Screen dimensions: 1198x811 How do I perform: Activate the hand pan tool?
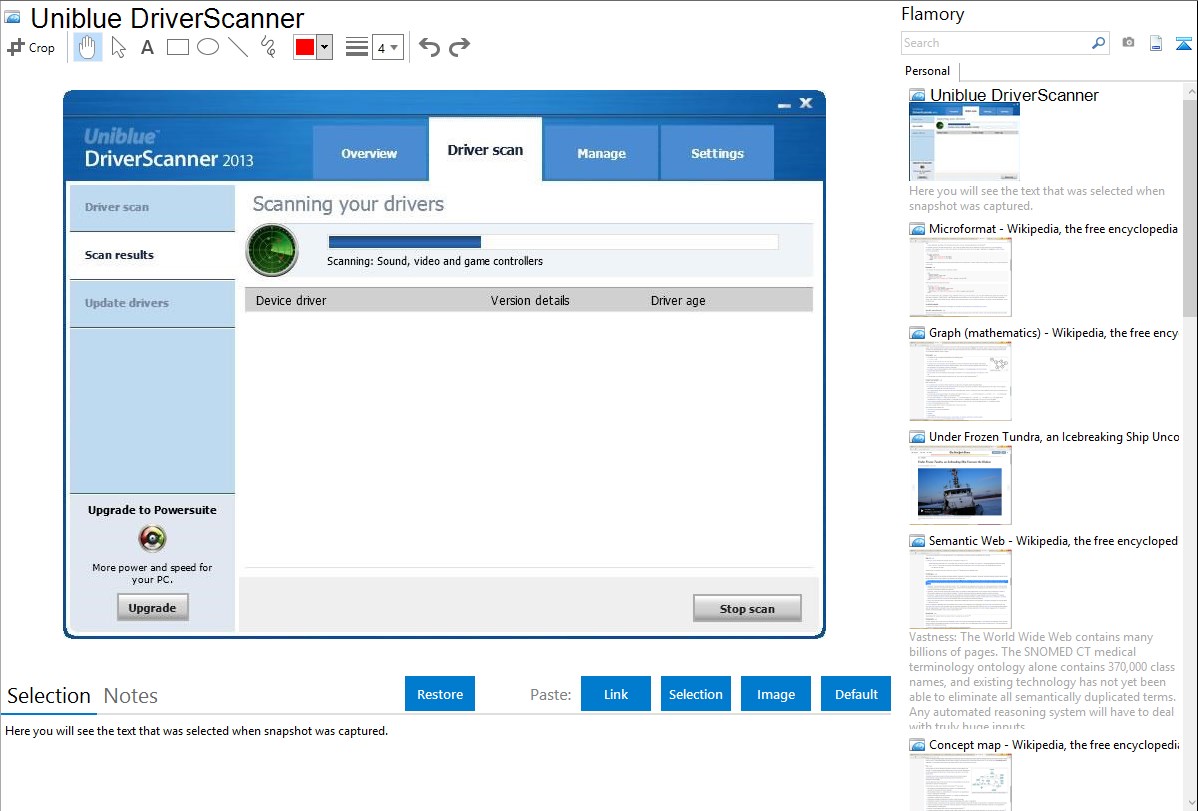[88, 47]
